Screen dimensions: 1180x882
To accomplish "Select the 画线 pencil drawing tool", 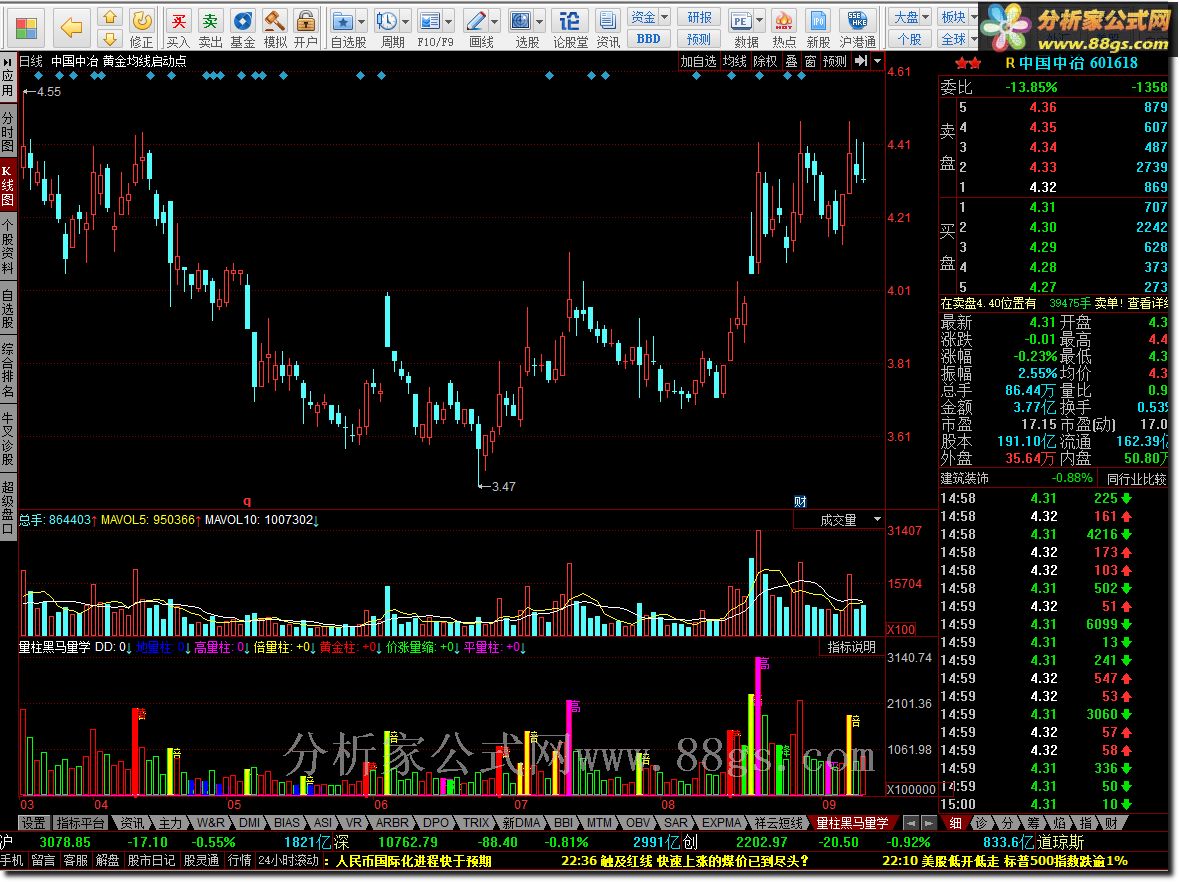I will click(476, 21).
